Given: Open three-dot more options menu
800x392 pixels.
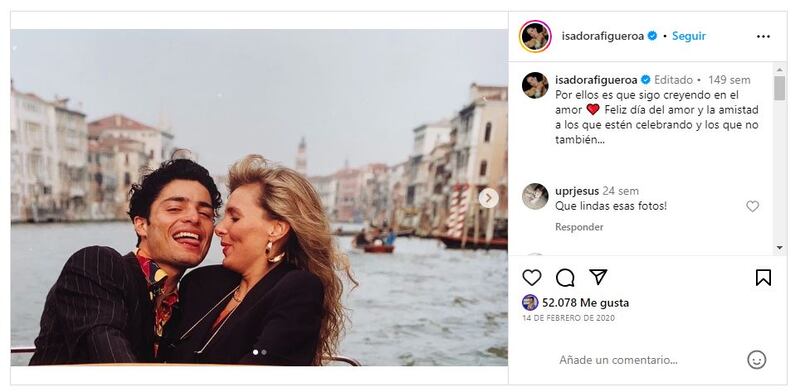Looking at the screenshot, I should point(763,36).
